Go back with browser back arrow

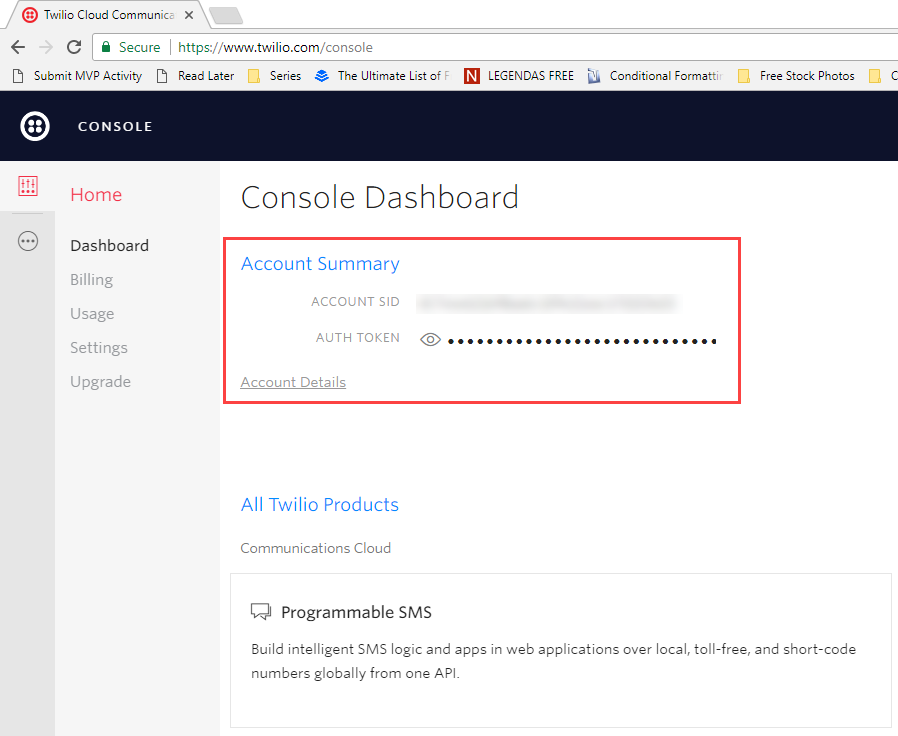point(18,47)
